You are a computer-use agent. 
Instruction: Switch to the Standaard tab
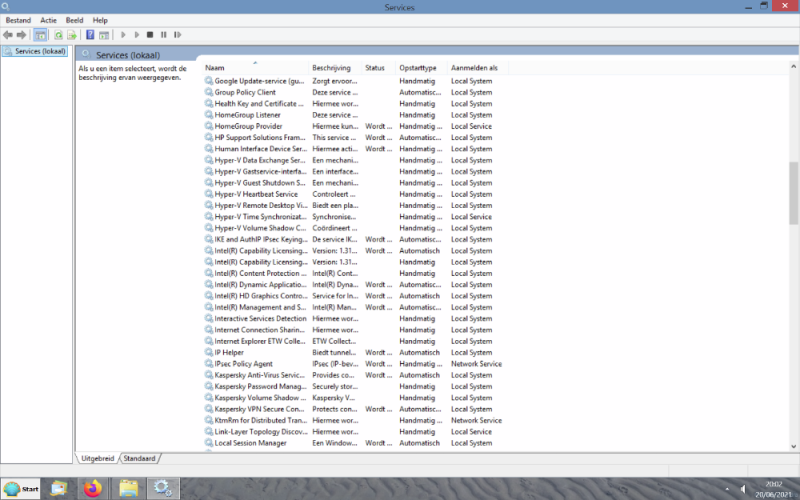(x=139, y=458)
